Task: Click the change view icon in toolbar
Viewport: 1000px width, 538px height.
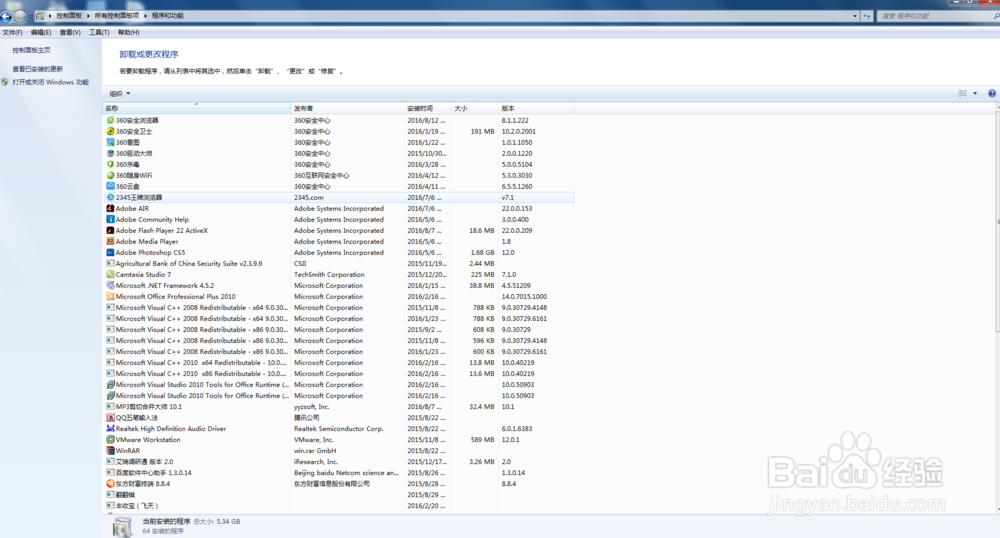Action: (962, 93)
